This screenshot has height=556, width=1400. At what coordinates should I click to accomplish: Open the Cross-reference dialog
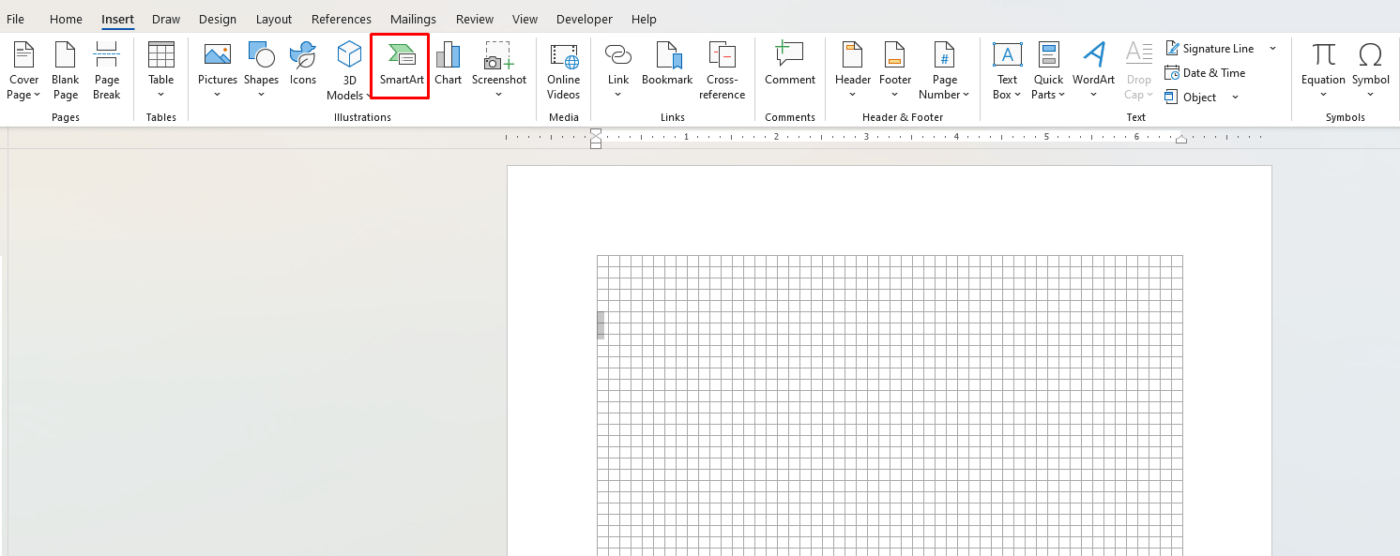point(722,70)
